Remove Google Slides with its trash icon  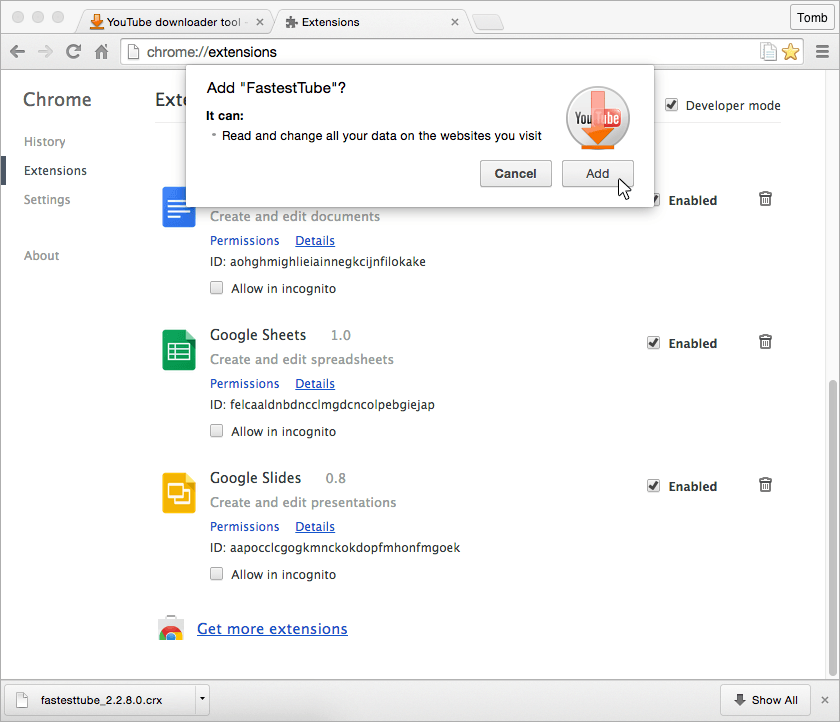pos(766,485)
